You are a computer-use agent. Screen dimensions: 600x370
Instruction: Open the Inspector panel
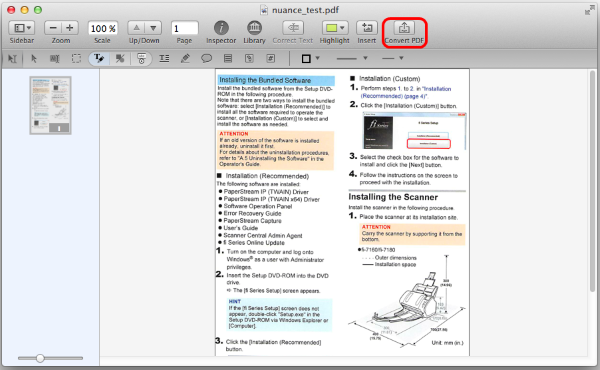(221, 28)
